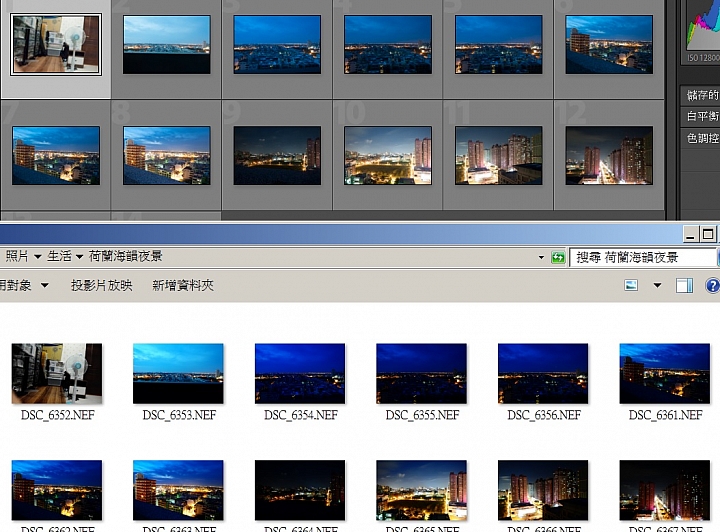This screenshot has width=720, height=532.
Task: Open the 用對象 dropdown in toolbar
Action: click(x=24, y=286)
